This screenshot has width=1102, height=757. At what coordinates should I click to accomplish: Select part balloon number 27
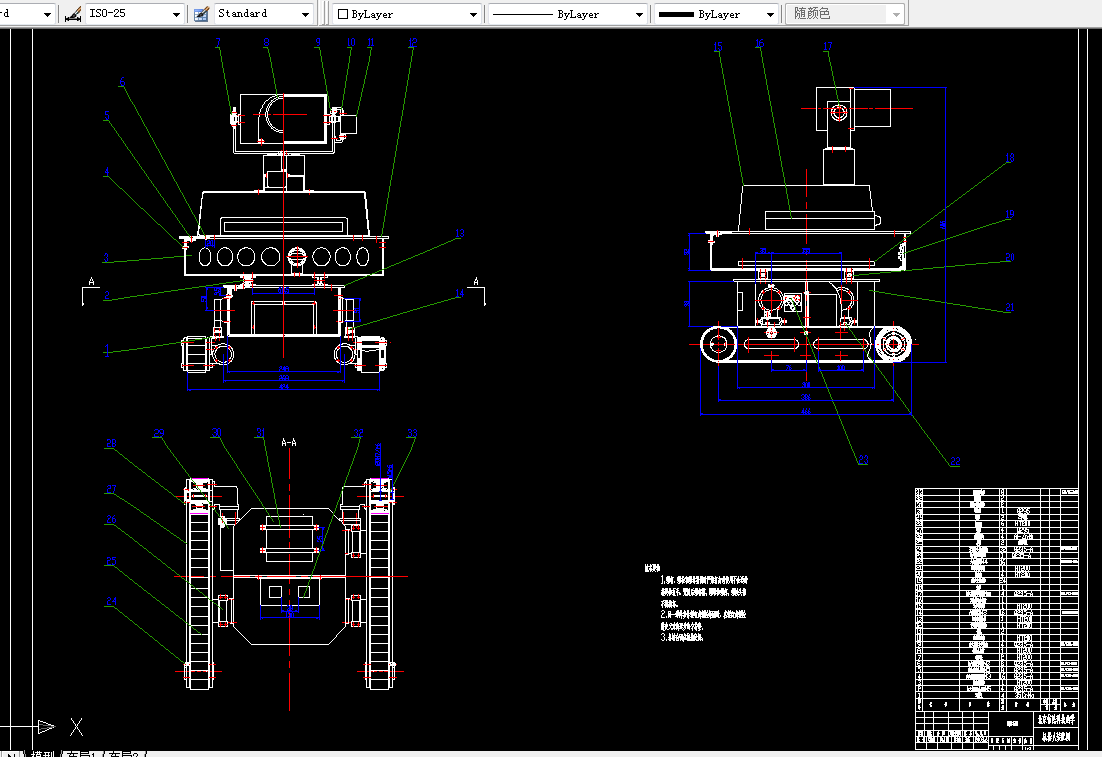click(x=111, y=489)
